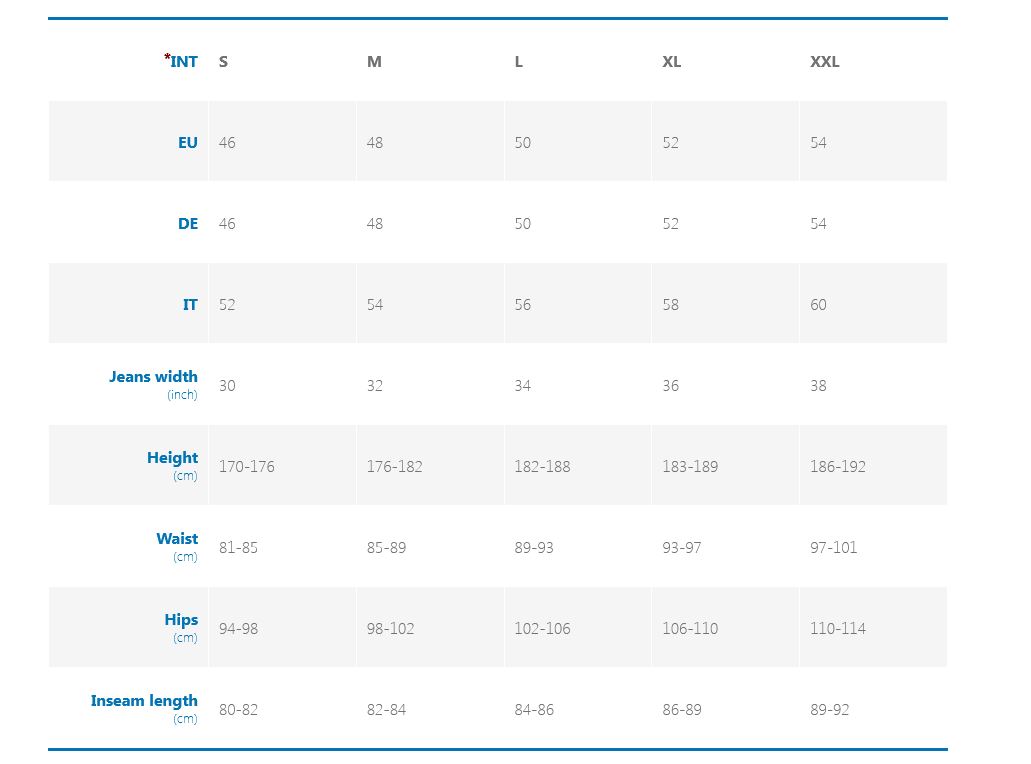Click the XXL size column header

[x=824, y=62]
